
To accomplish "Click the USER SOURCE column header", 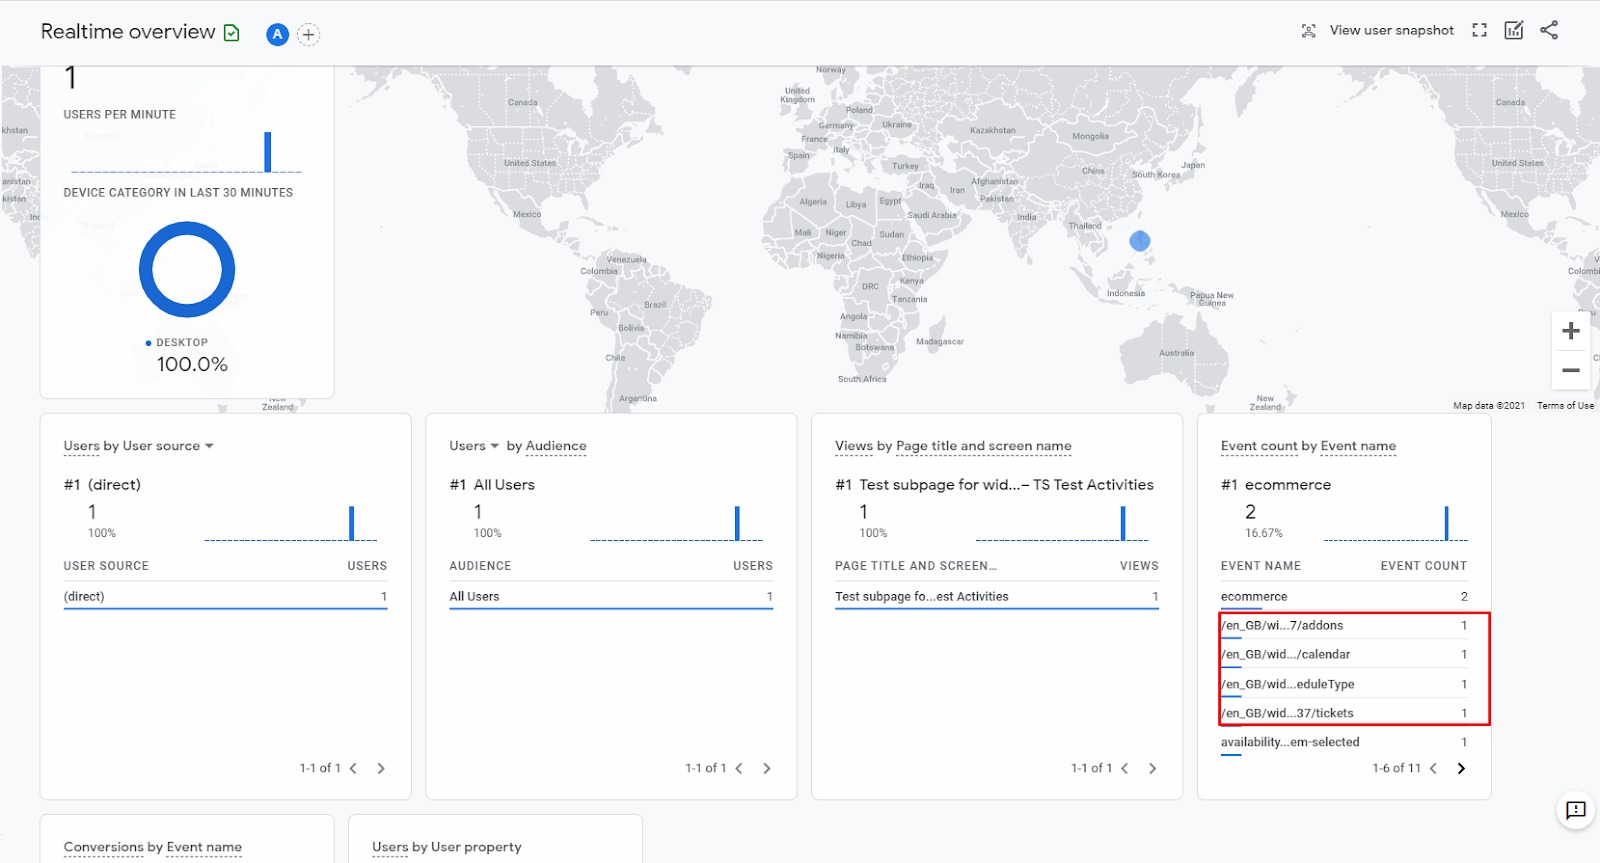I will pos(106,566).
